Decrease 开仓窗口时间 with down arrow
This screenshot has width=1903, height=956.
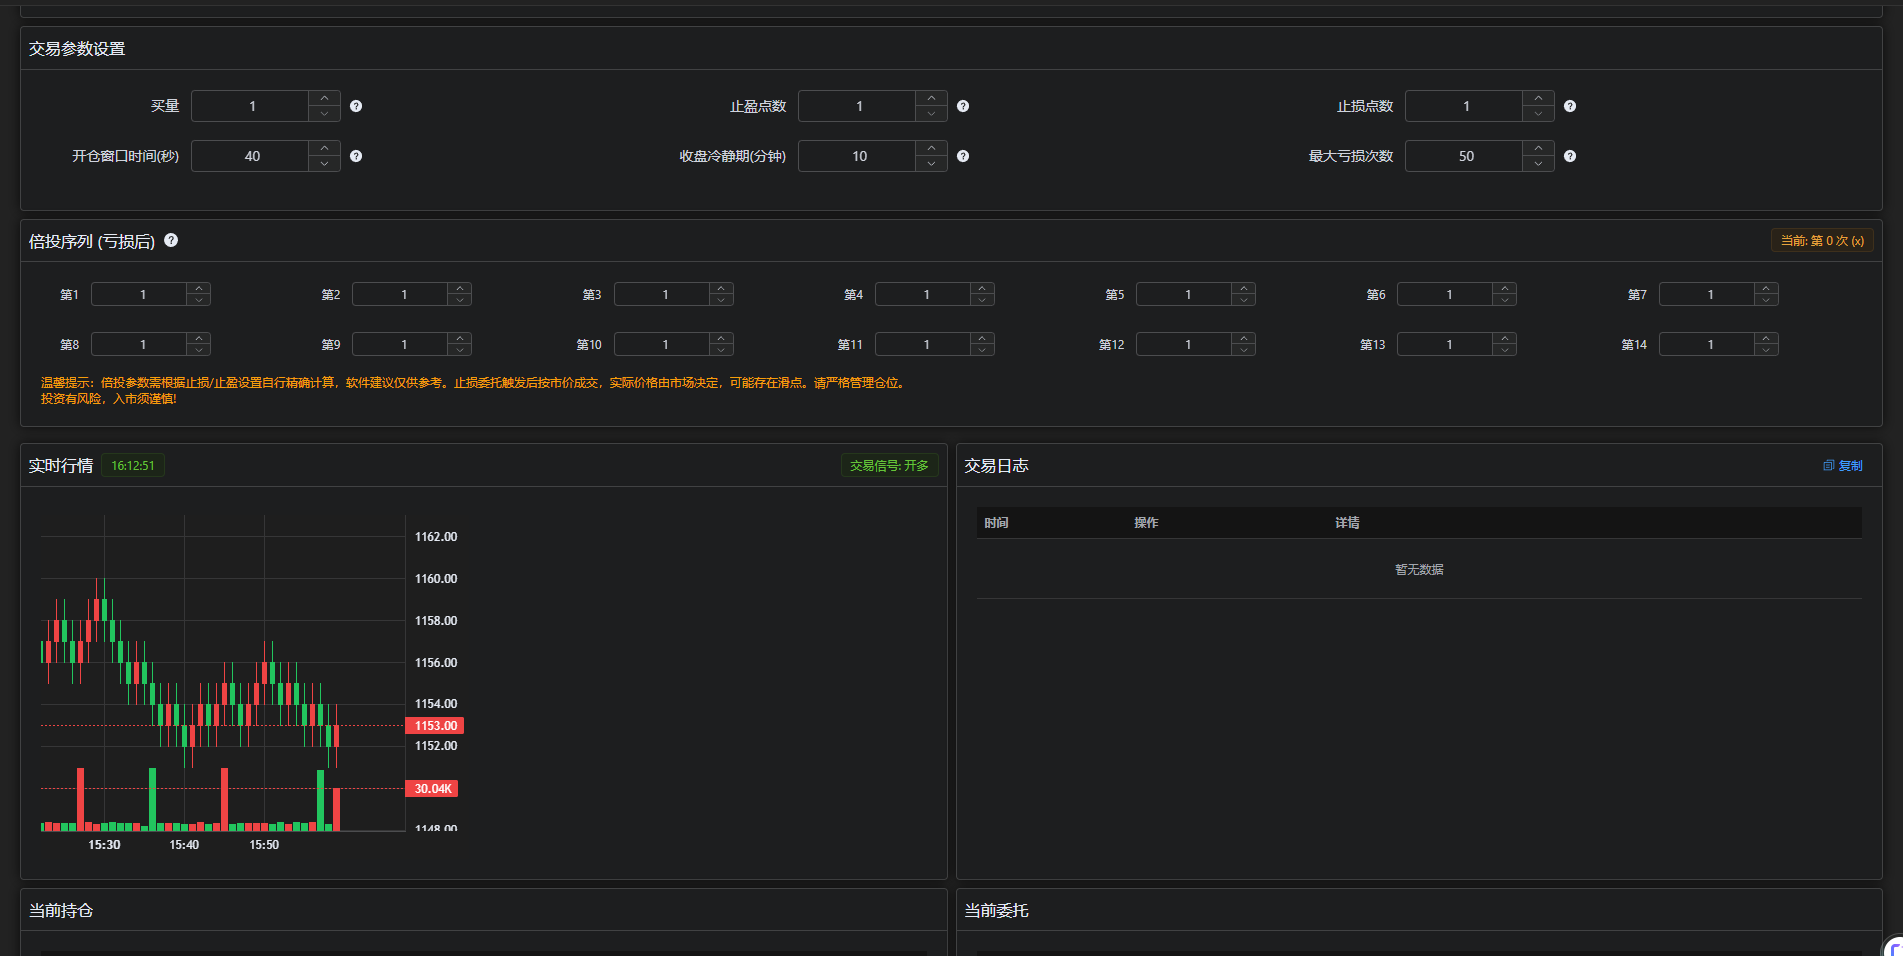[x=324, y=164]
